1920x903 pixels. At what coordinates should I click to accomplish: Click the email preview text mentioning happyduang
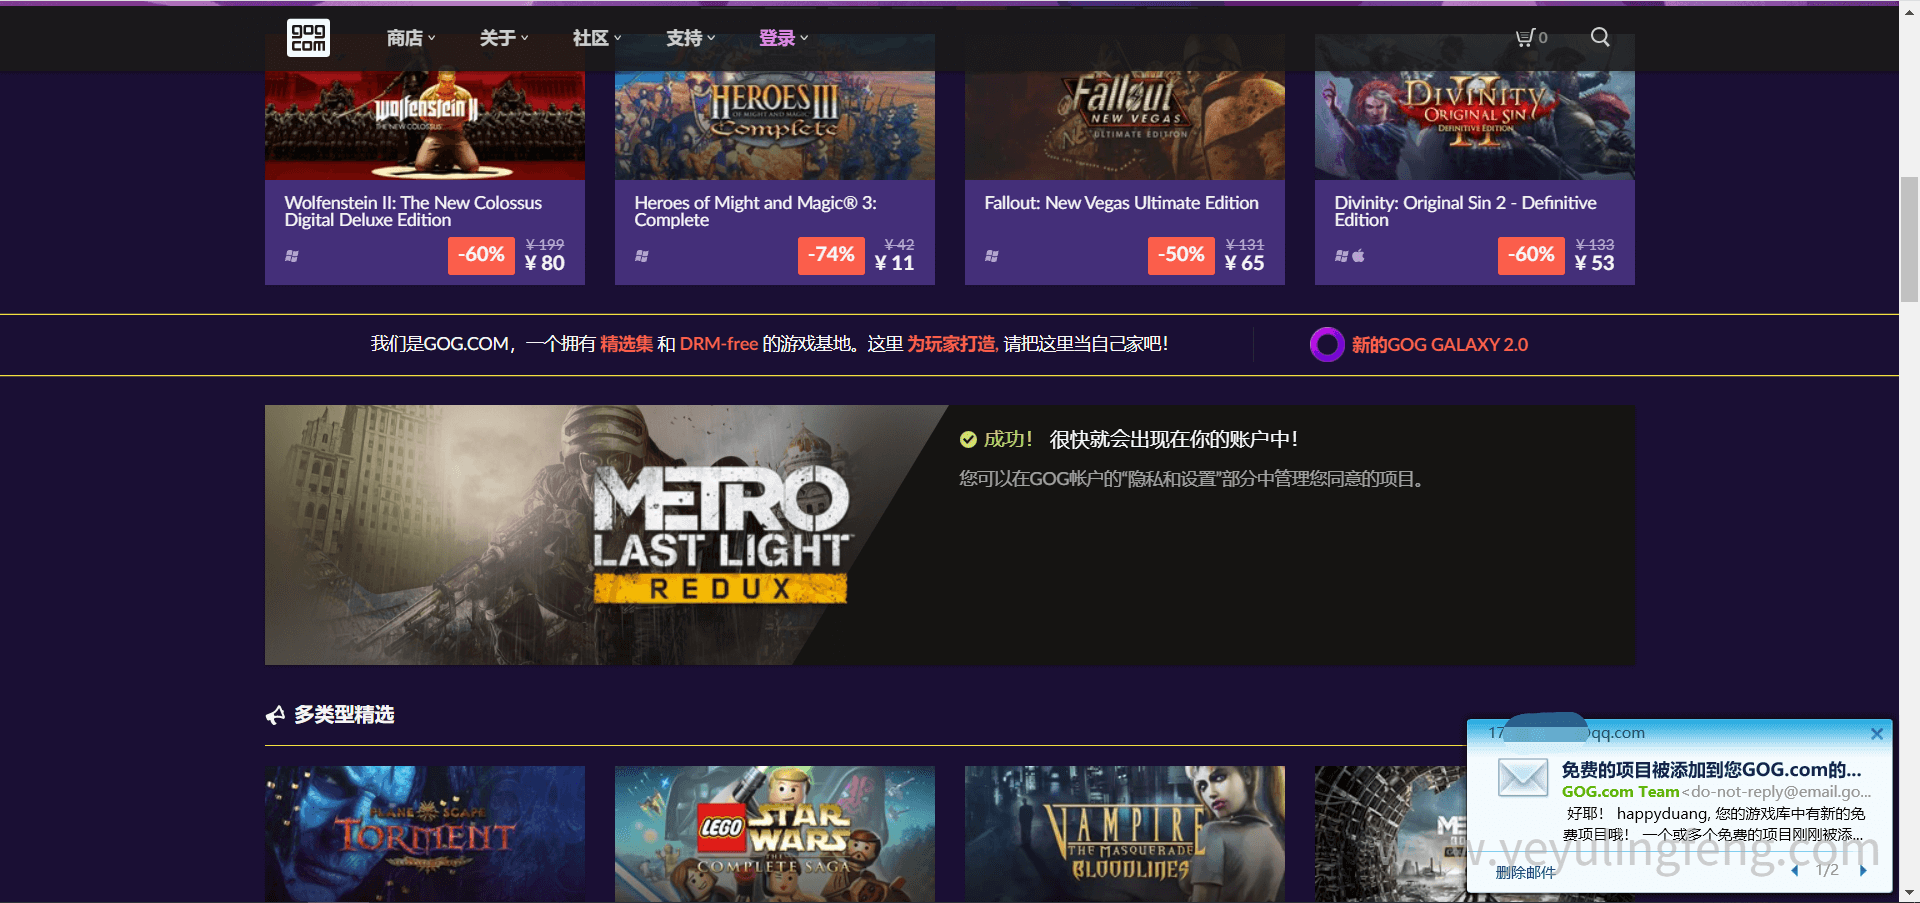pyautogui.click(x=1715, y=824)
